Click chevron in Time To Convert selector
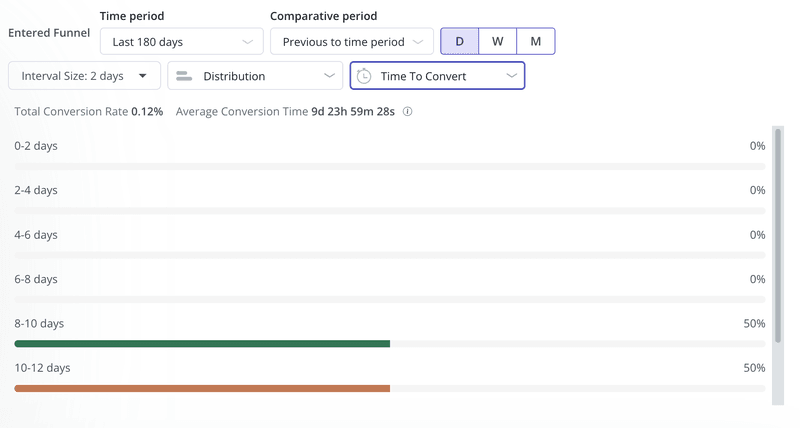Viewport: 800px width, 428px height. coord(511,76)
